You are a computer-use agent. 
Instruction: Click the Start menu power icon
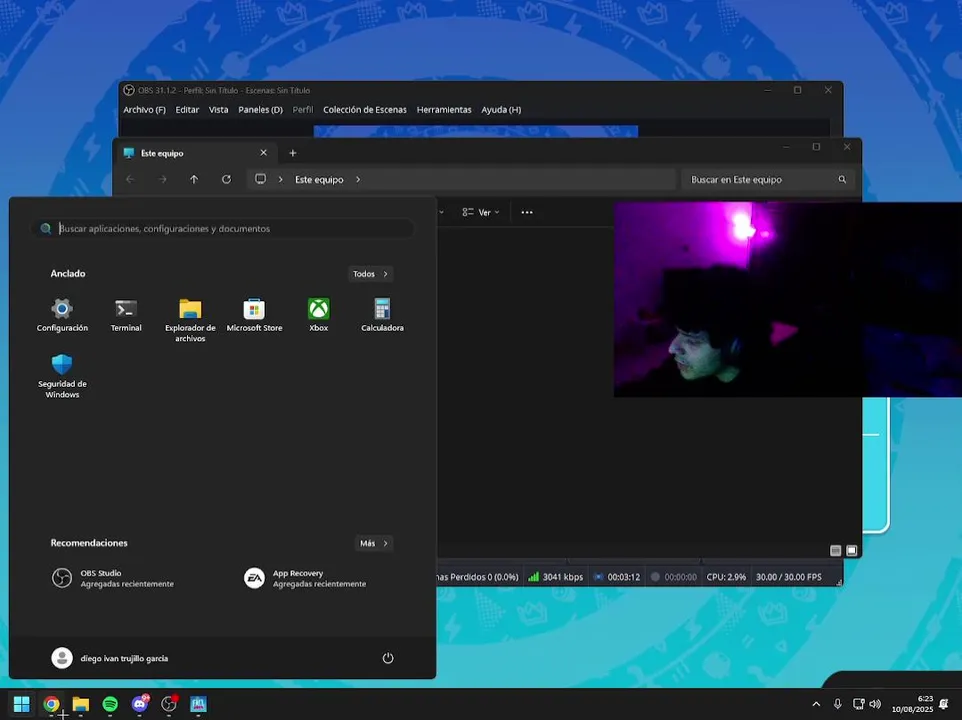click(x=388, y=658)
